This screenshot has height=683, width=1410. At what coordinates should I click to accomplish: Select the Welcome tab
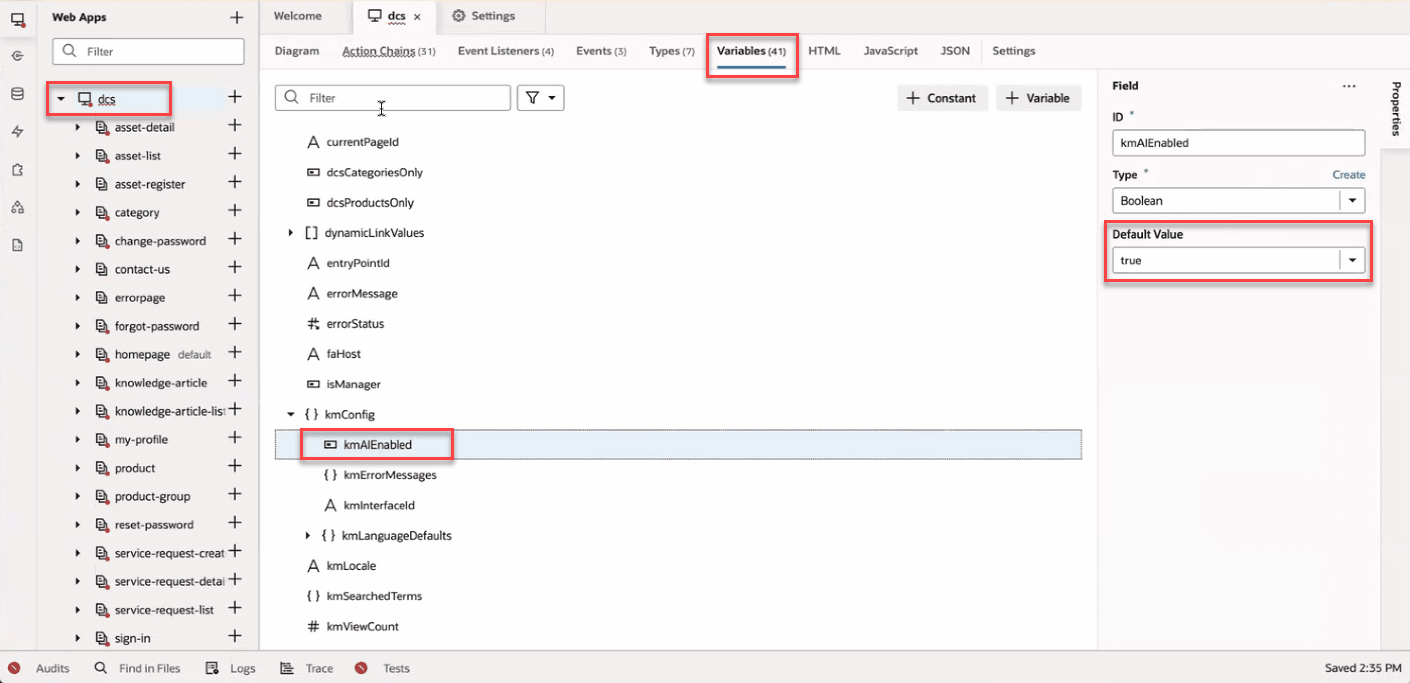[x=297, y=16]
